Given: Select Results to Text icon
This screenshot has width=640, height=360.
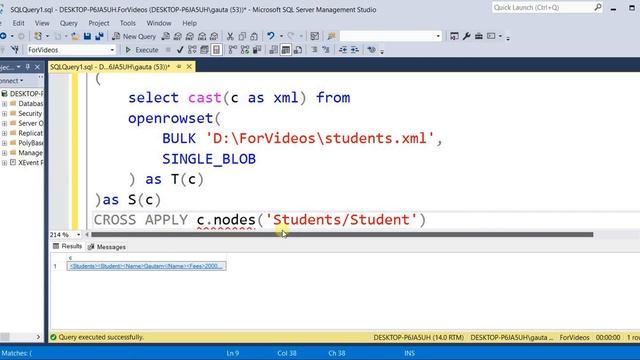Looking at the screenshot, I should tap(273, 50).
